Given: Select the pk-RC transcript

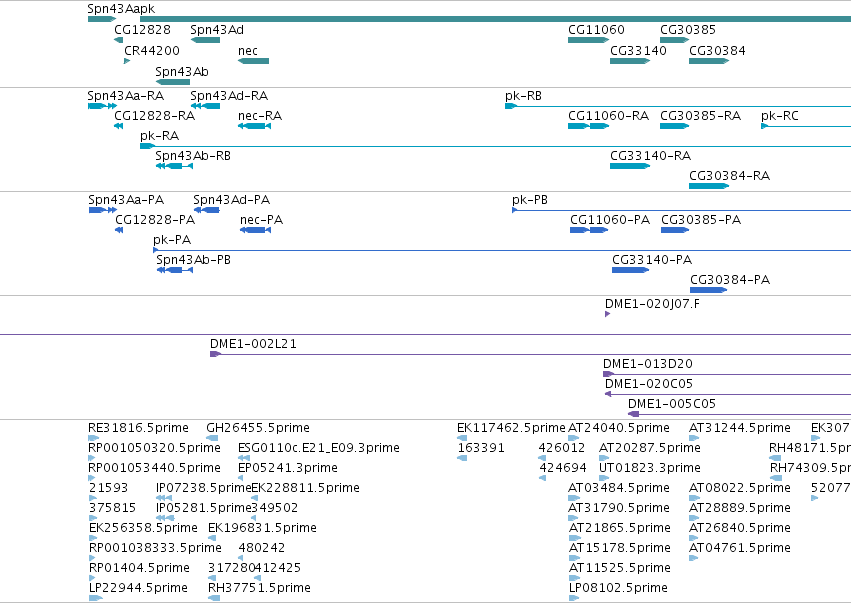Looking at the screenshot, I should (806, 126).
